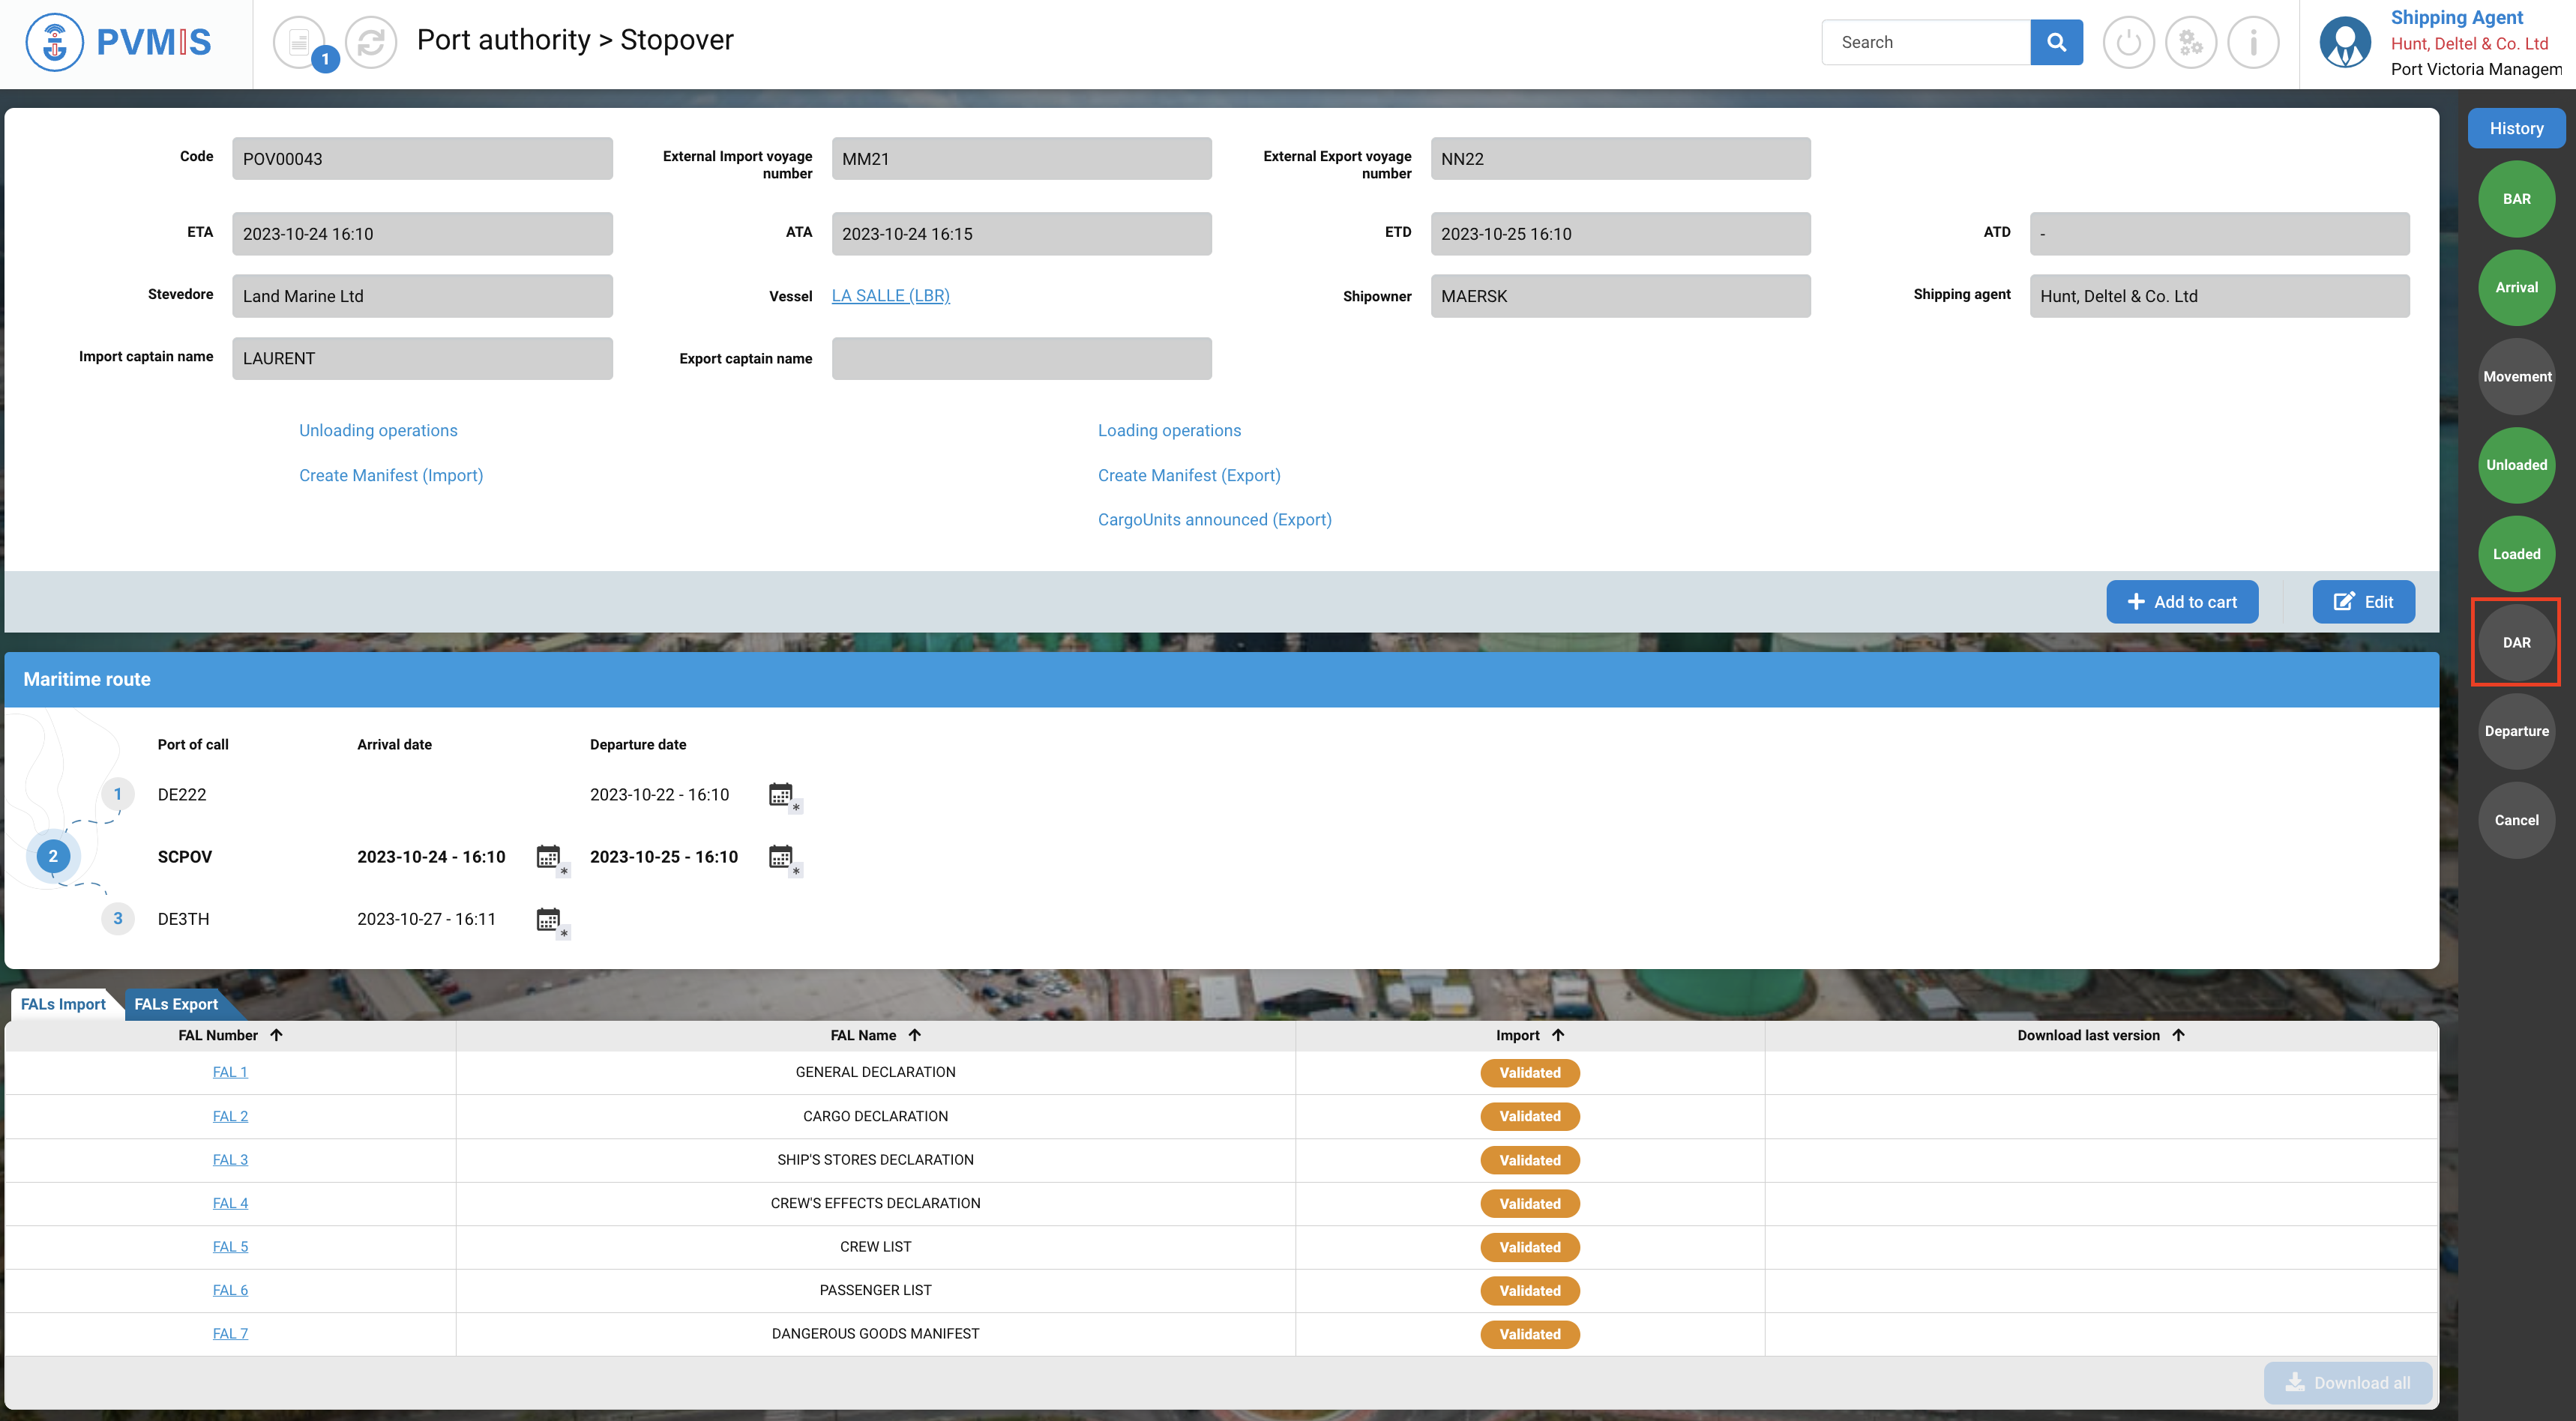Sort by Download last version column
This screenshot has width=2576, height=1421.
coord(2179,1035)
